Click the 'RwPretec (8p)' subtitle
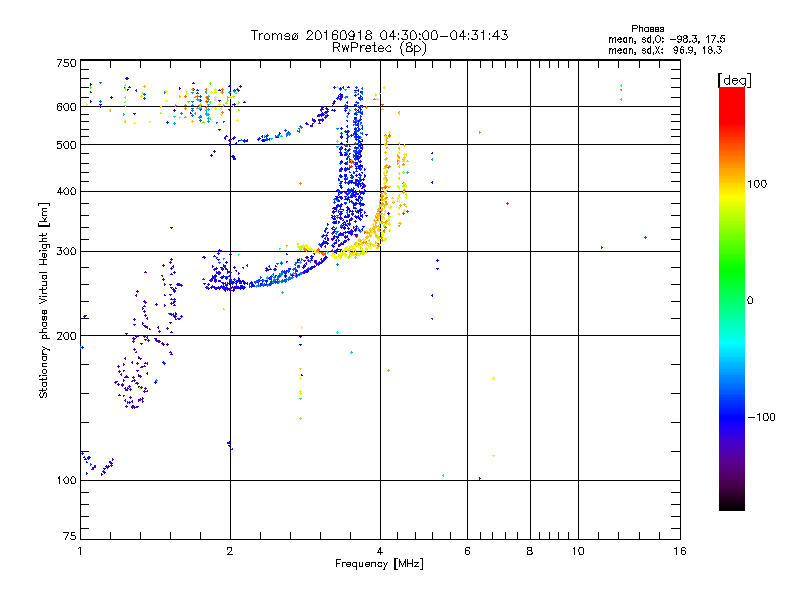 [379, 48]
